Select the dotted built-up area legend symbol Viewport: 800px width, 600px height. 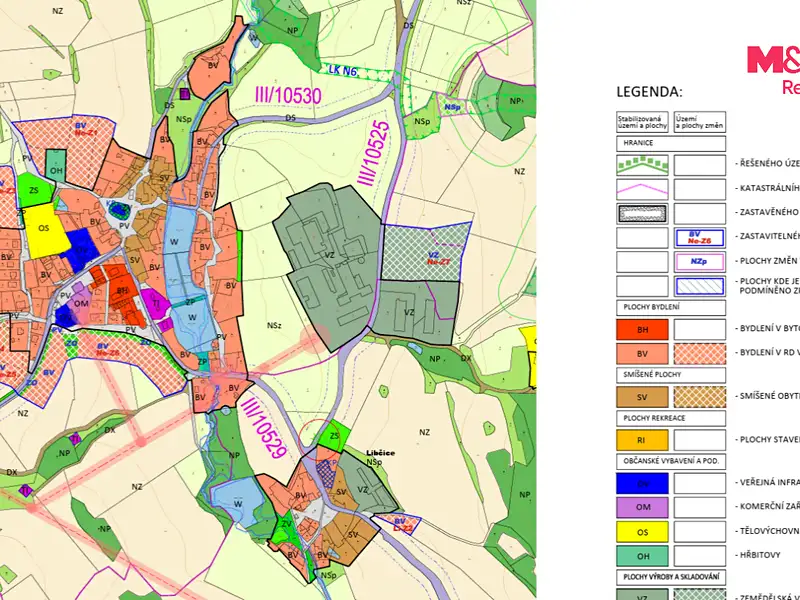click(x=642, y=214)
